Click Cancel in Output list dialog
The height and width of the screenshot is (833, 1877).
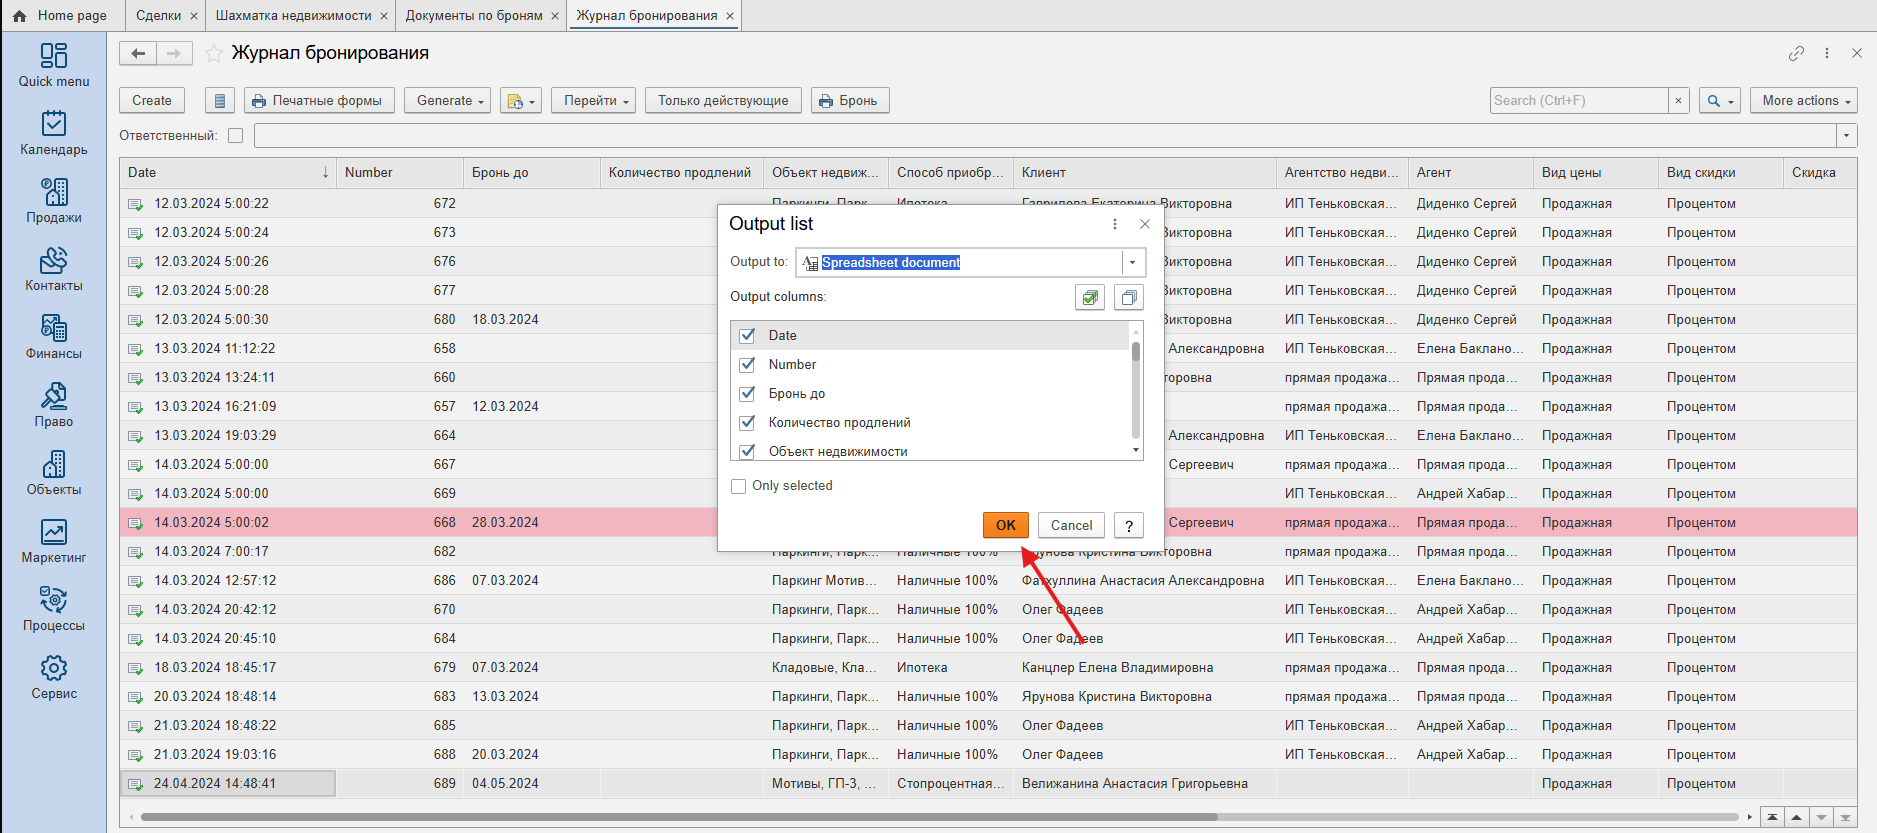[1071, 525]
